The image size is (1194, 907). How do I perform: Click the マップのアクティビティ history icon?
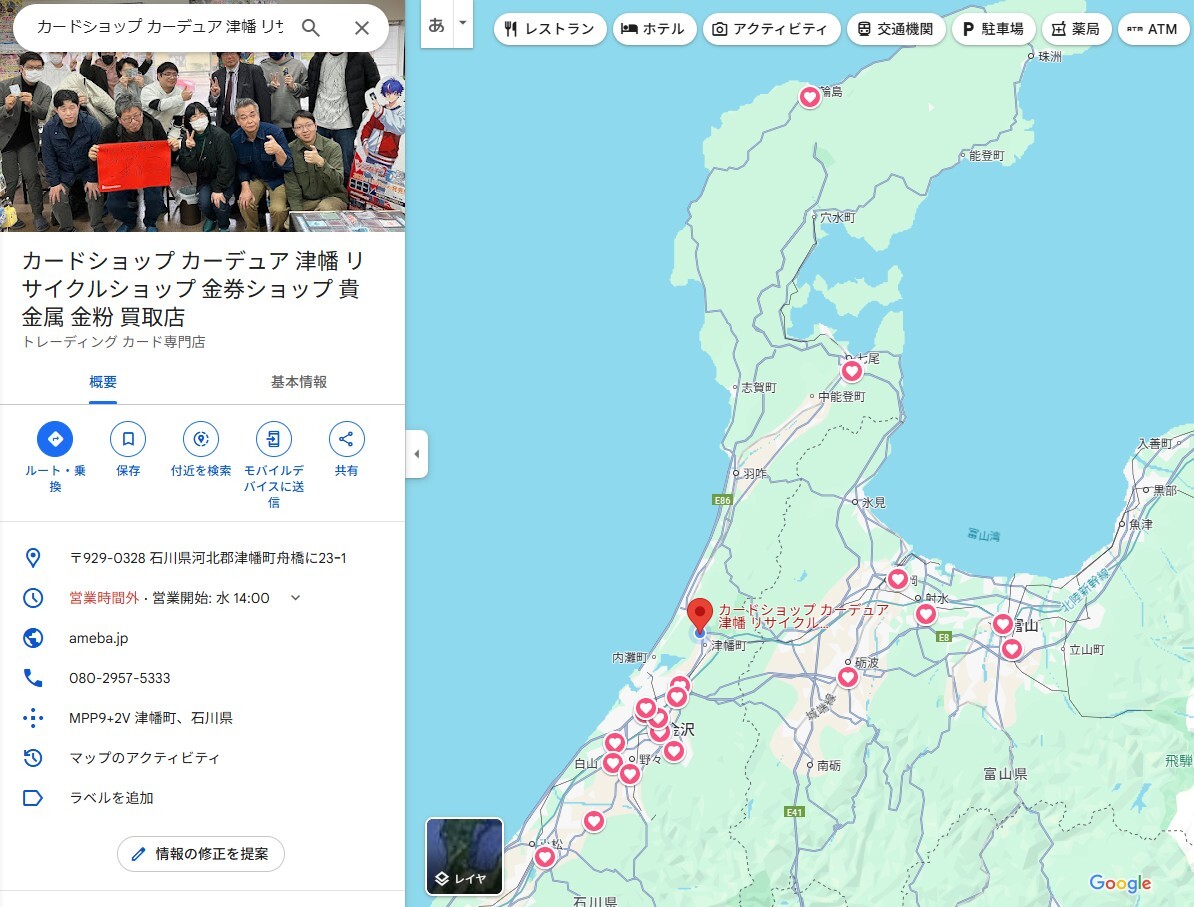click(x=33, y=758)
